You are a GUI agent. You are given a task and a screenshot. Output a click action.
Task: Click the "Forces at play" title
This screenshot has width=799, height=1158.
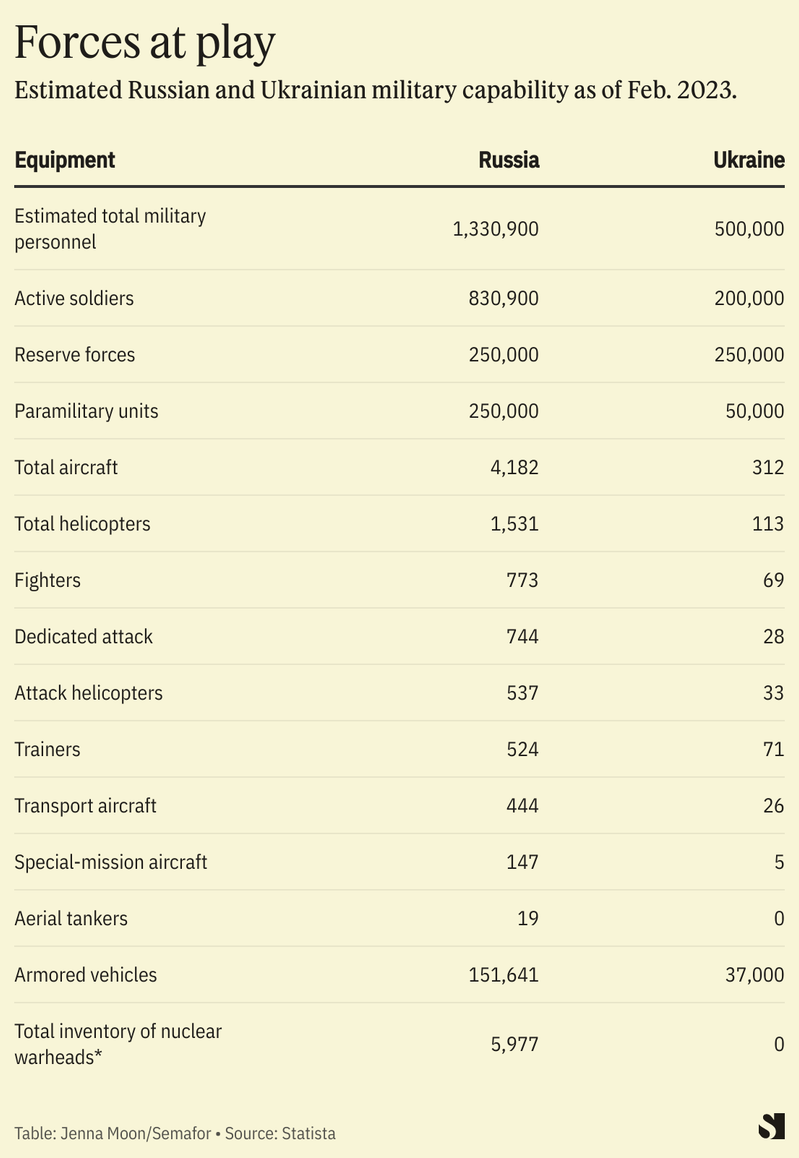click(x=145, y=43)
